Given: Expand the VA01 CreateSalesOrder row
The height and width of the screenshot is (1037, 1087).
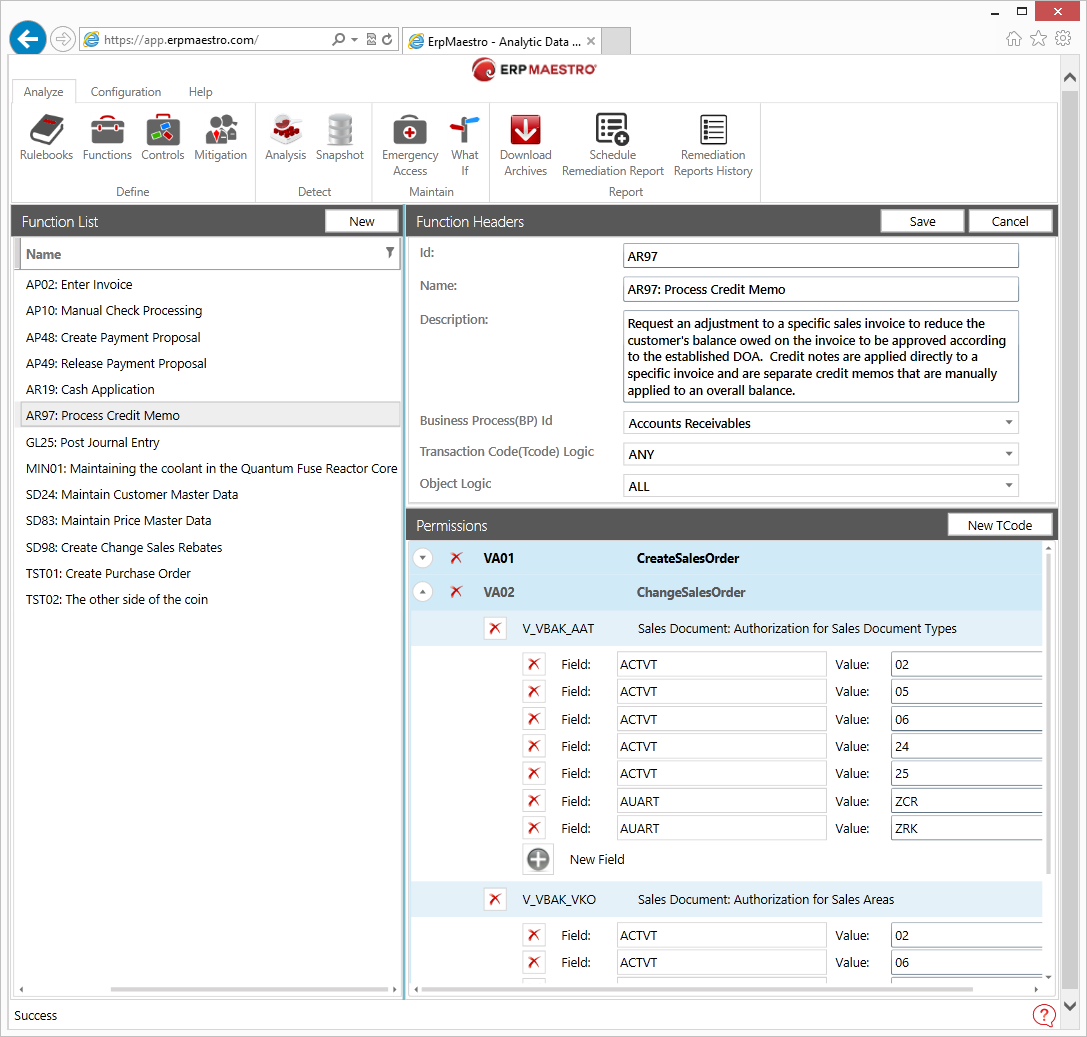Looking at the screenshot, I should tap(423, 558).
